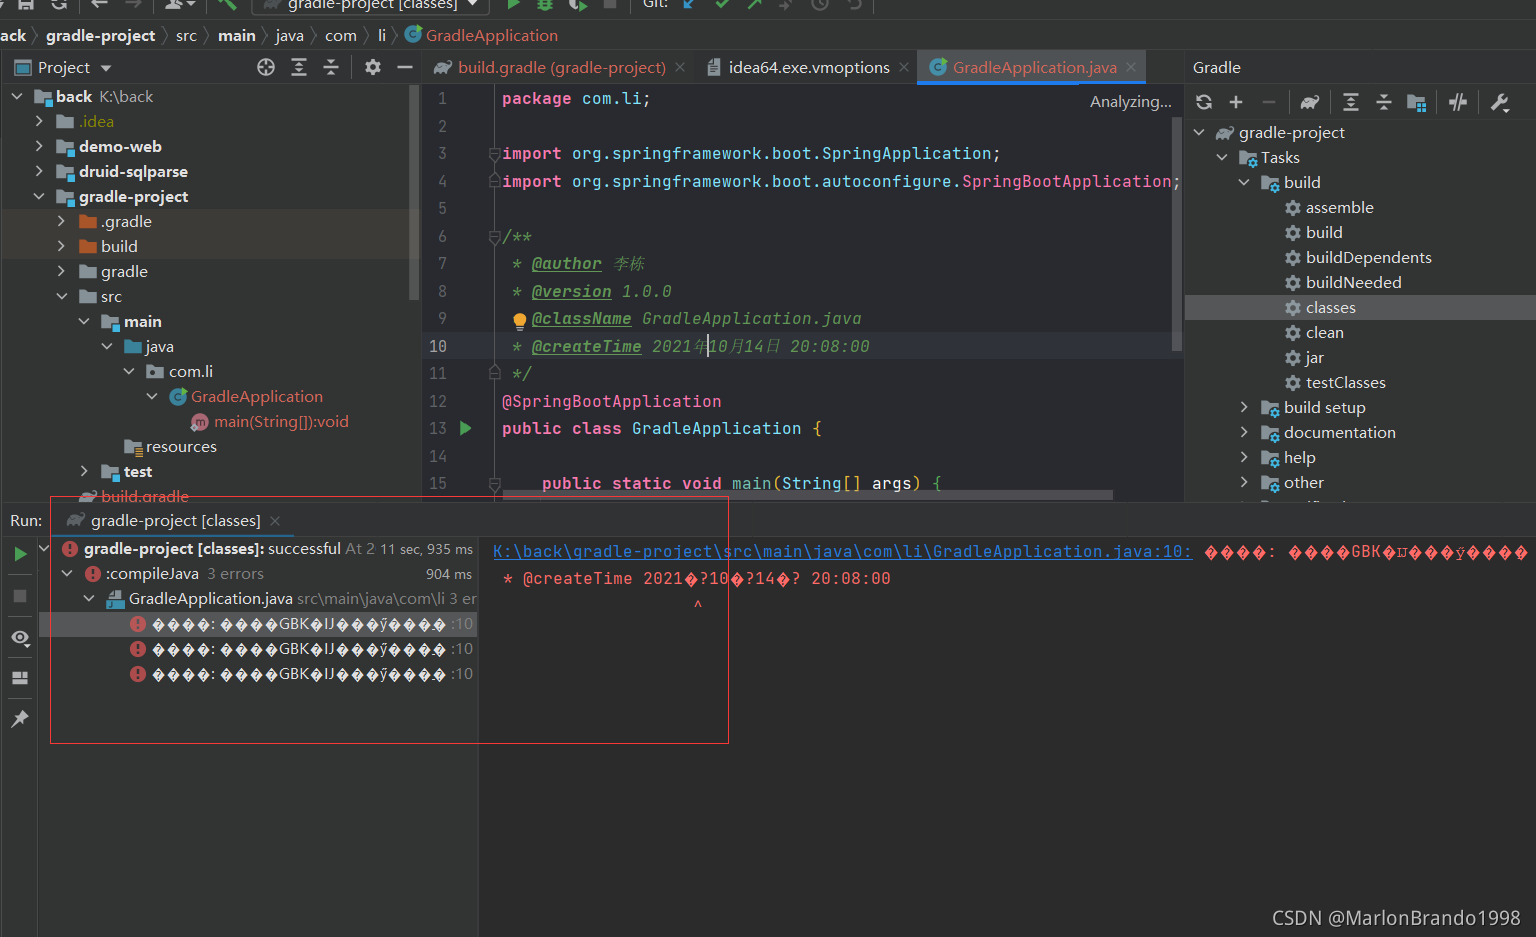Click the editor horizontal scrollbar

click(x=807, y=495)
